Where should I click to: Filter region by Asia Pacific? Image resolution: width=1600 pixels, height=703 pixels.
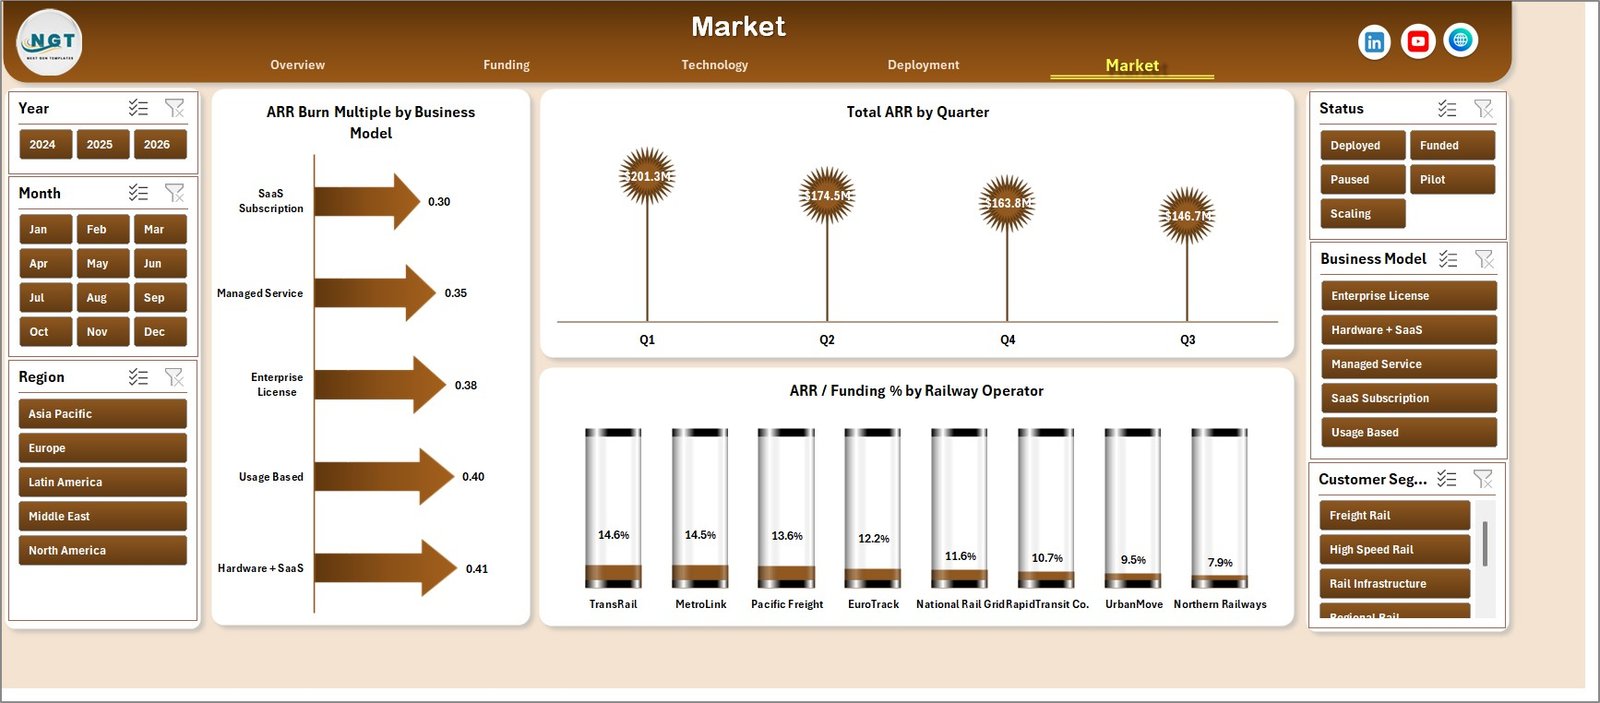[x=102, y=414]
